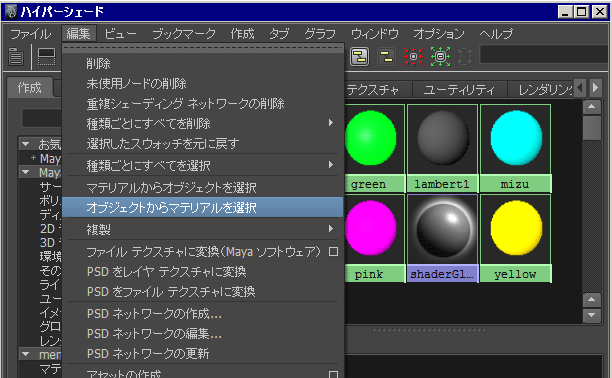
Task: Expand 種類ごとにすべてを選択 submenu arrow
Action: (x=331, y=165)
